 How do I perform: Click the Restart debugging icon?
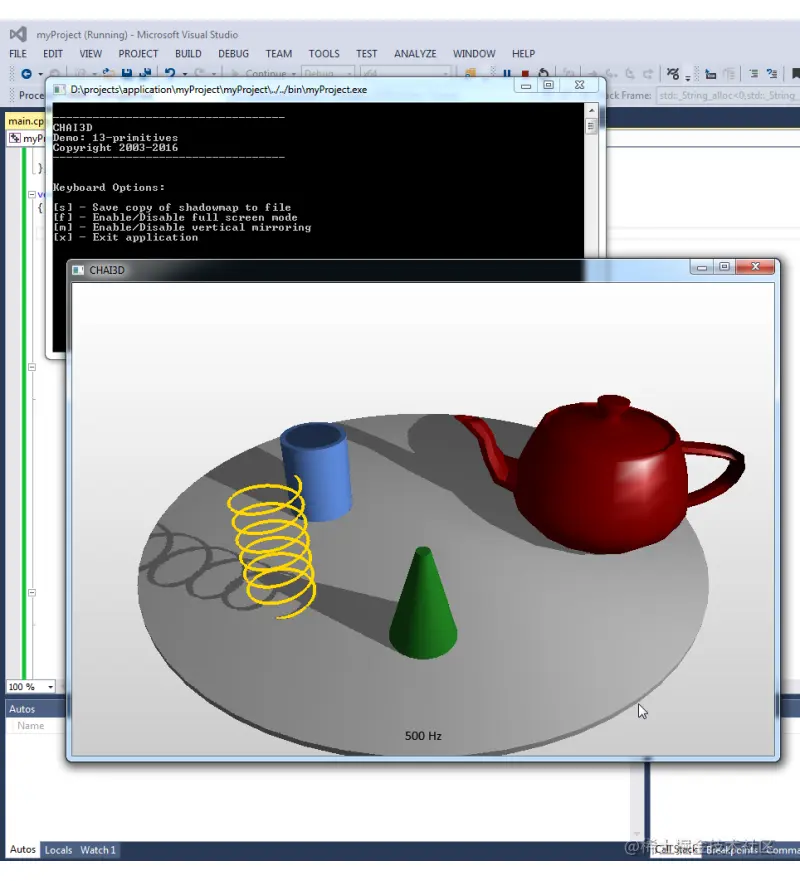543,74
